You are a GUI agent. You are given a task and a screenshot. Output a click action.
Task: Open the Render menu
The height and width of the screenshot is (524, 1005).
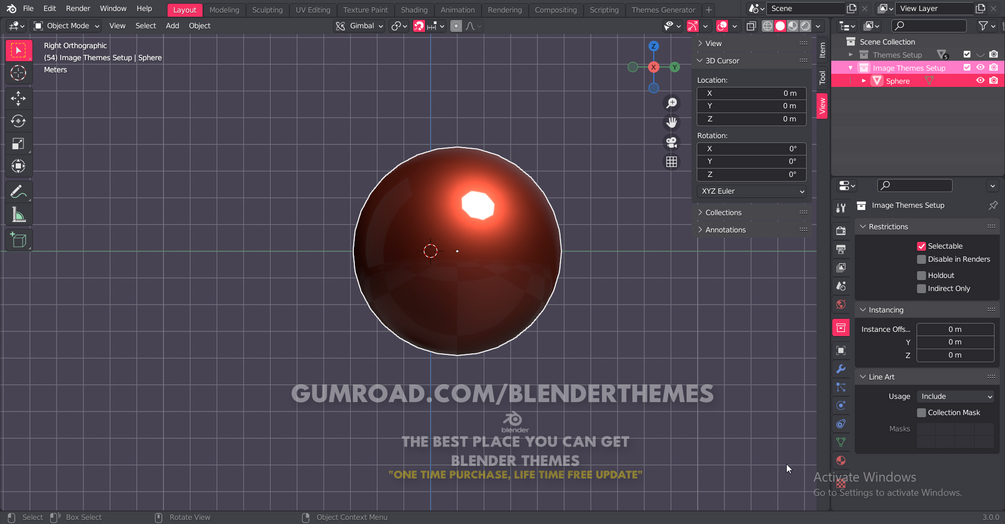coord(78,9)
